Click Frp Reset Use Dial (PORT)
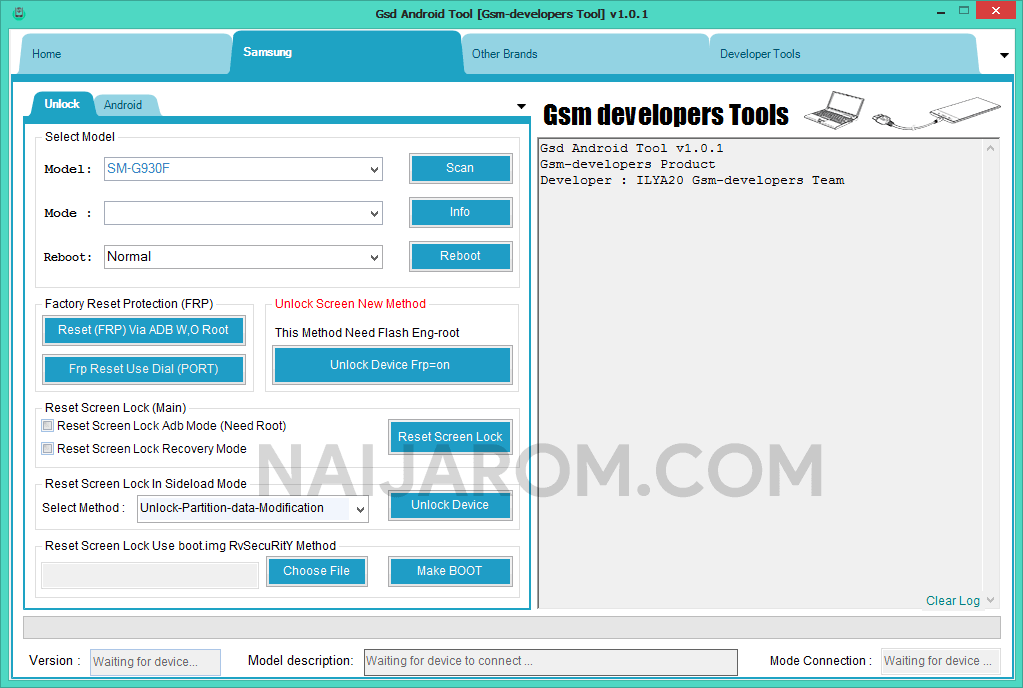1023x688 pixels. coord(144,369)
